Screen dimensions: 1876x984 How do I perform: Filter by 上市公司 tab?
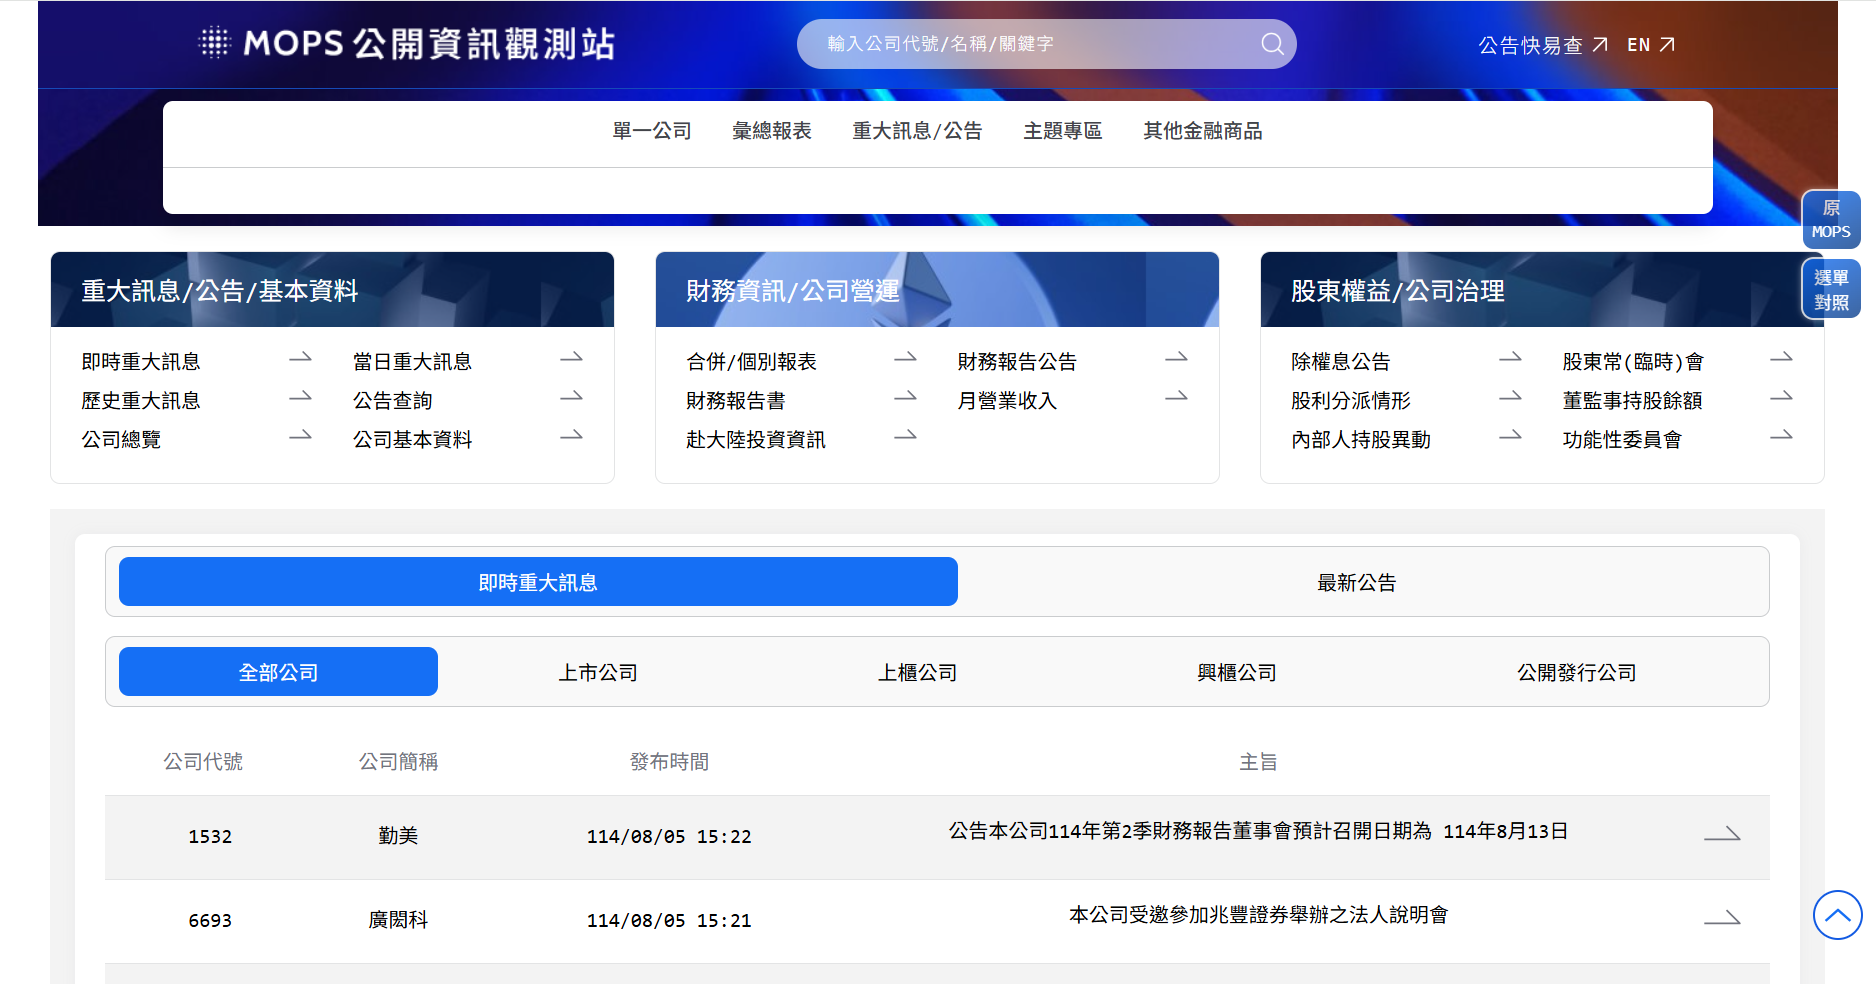coord(598,672)
